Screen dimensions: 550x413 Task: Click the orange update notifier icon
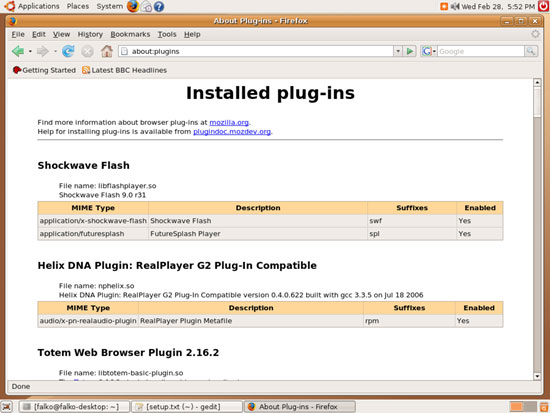(x=444, y=6)
